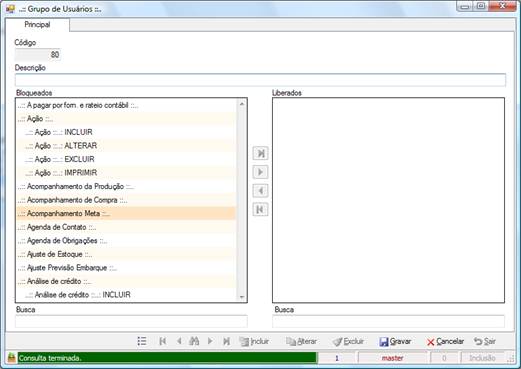
Task: Click the Sair exit button
Action: 485,341
